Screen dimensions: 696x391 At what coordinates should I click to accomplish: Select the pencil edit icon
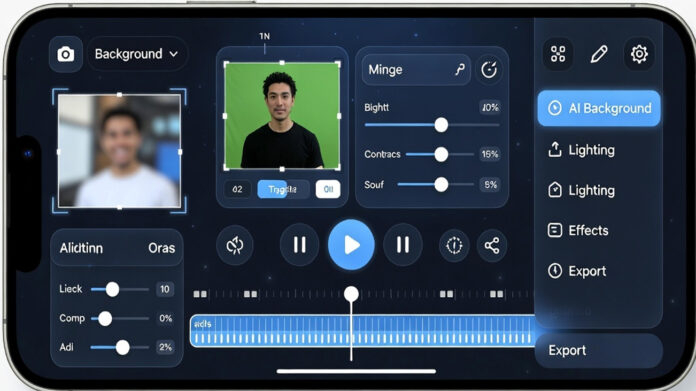click(598, 54)
